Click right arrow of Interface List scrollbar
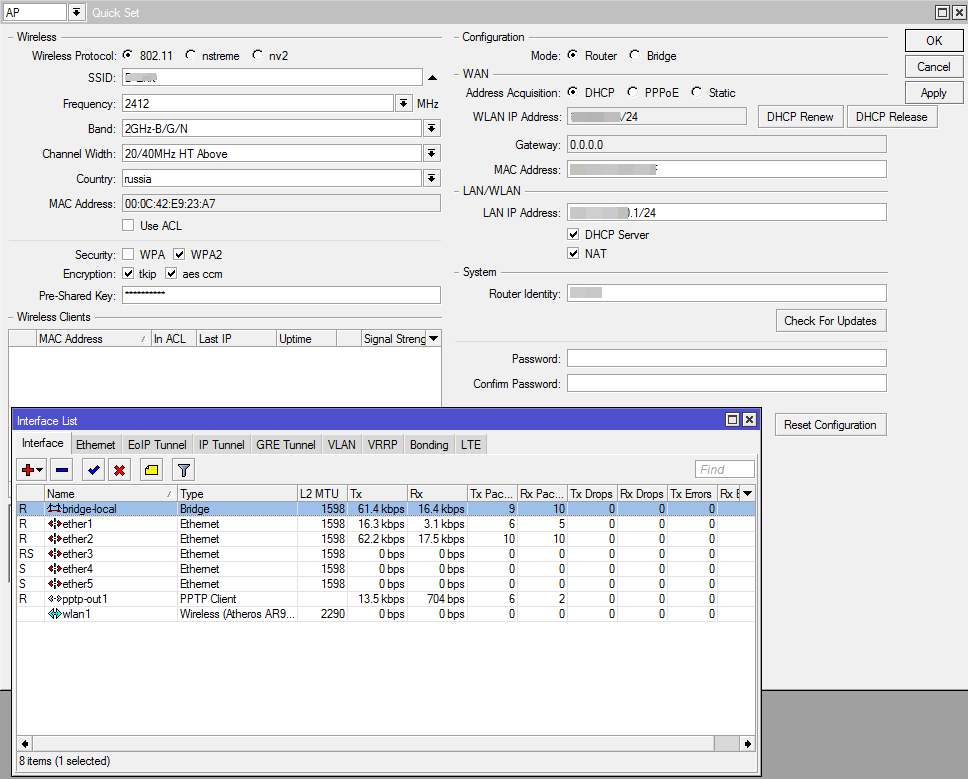The width and height of the screenshot is (968, 779). [748, 744]
